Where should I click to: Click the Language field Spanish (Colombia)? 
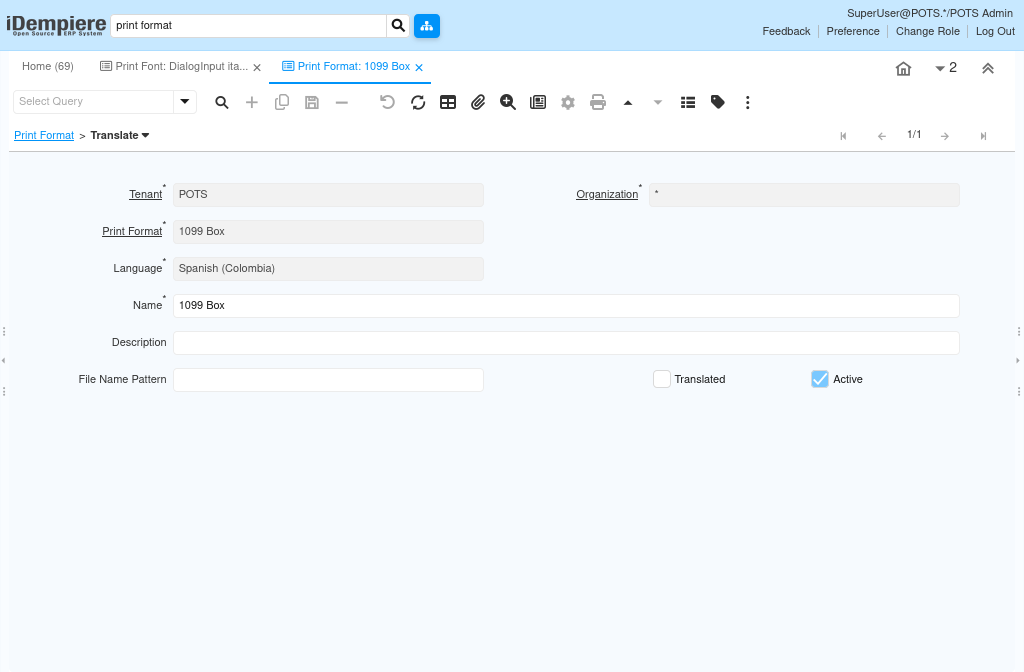328,269
